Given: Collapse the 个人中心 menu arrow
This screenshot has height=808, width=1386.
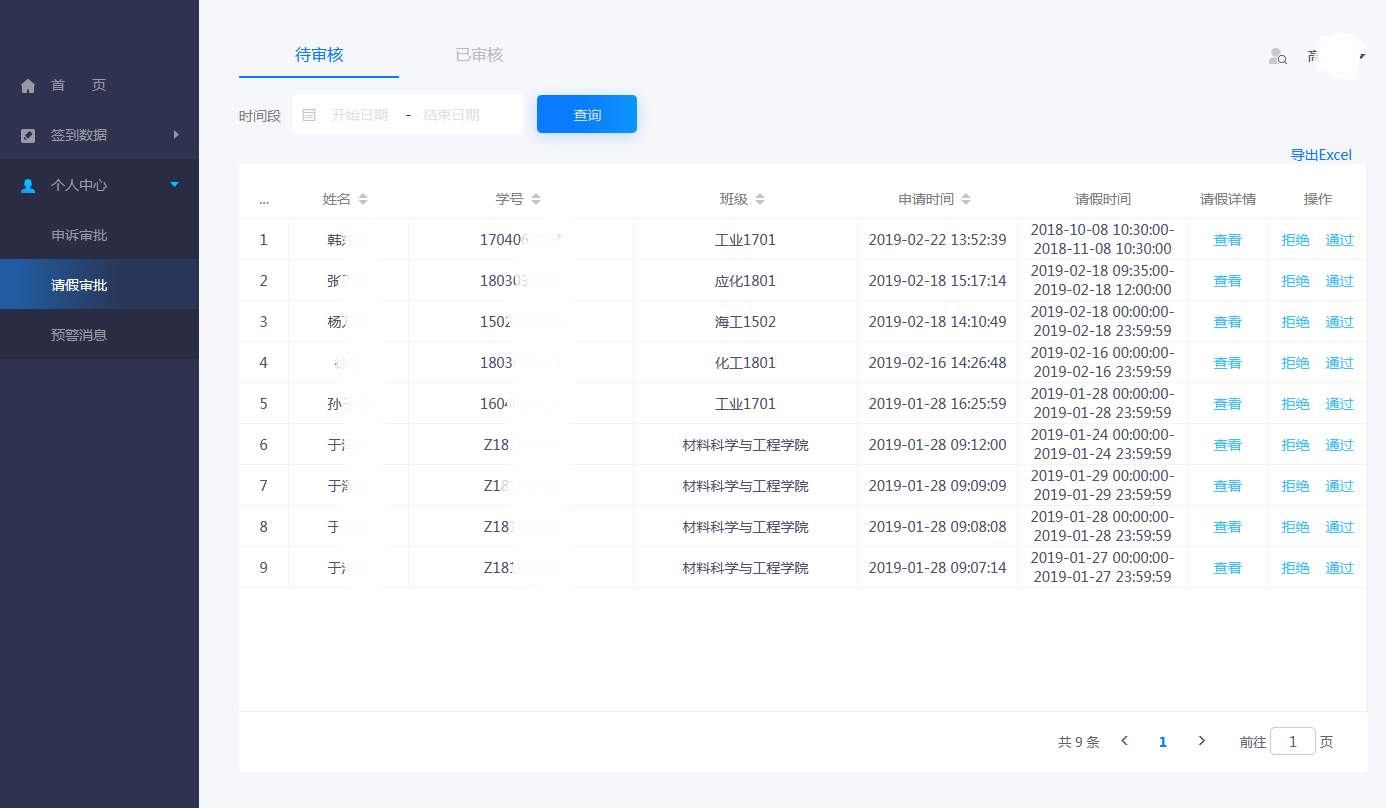Looking at the screenshot, I should tap(175, 185).
